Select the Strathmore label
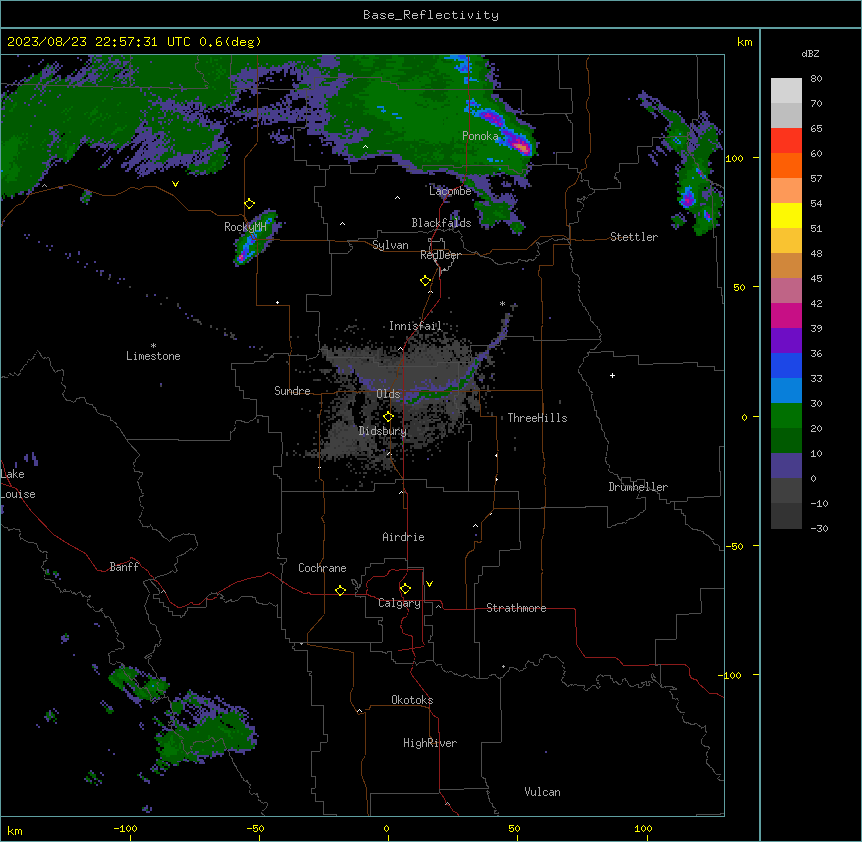The width and height of the screenshot is (862, 842). [516, 608]
